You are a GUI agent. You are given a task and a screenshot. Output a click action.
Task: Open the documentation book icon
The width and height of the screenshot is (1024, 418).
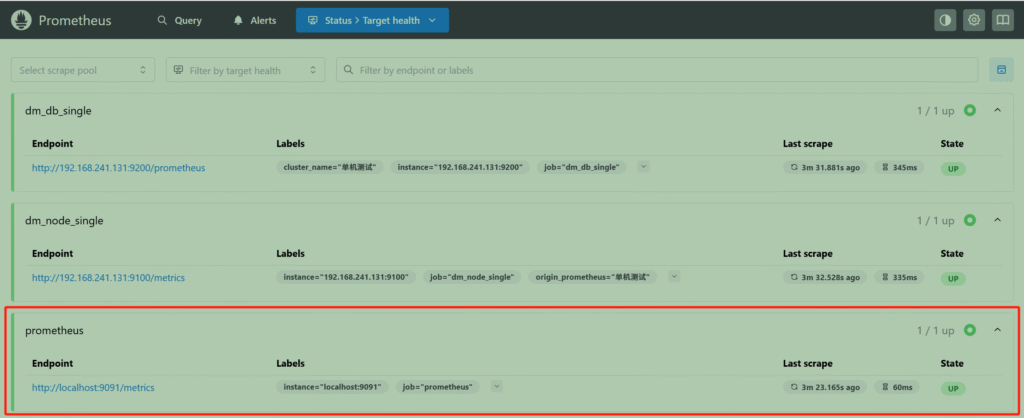pos(1002,20)
